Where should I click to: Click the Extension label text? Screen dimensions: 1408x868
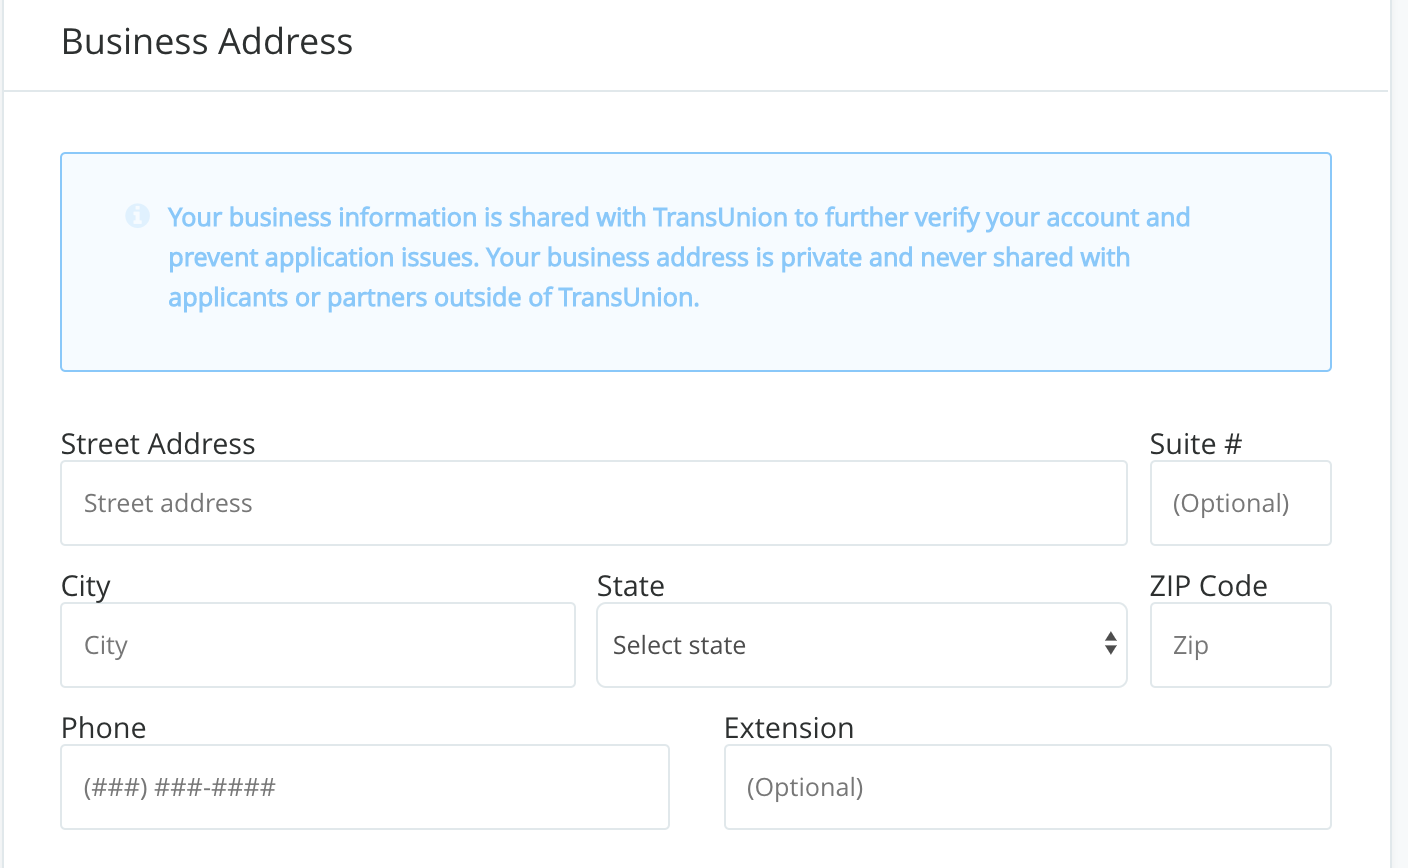tap(788, 728)
